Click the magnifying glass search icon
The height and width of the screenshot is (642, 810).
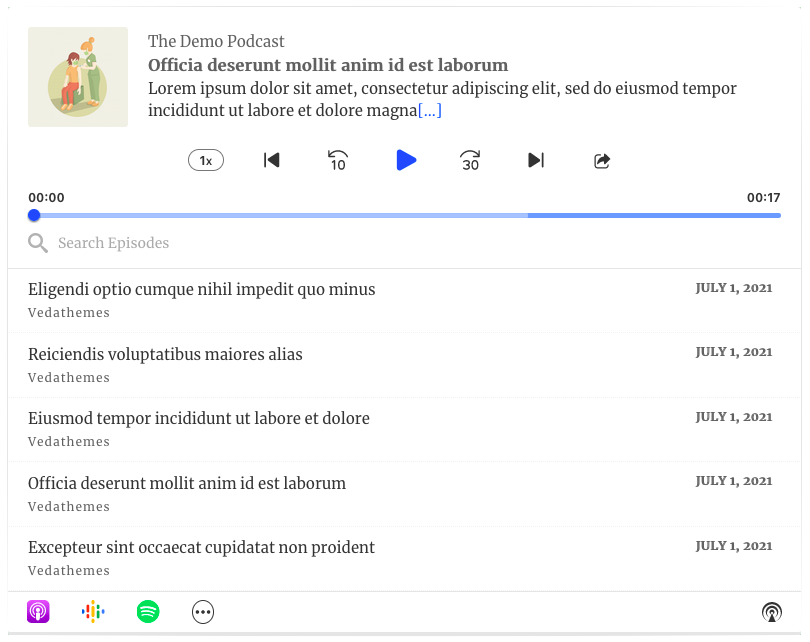[x=38, y=243]
